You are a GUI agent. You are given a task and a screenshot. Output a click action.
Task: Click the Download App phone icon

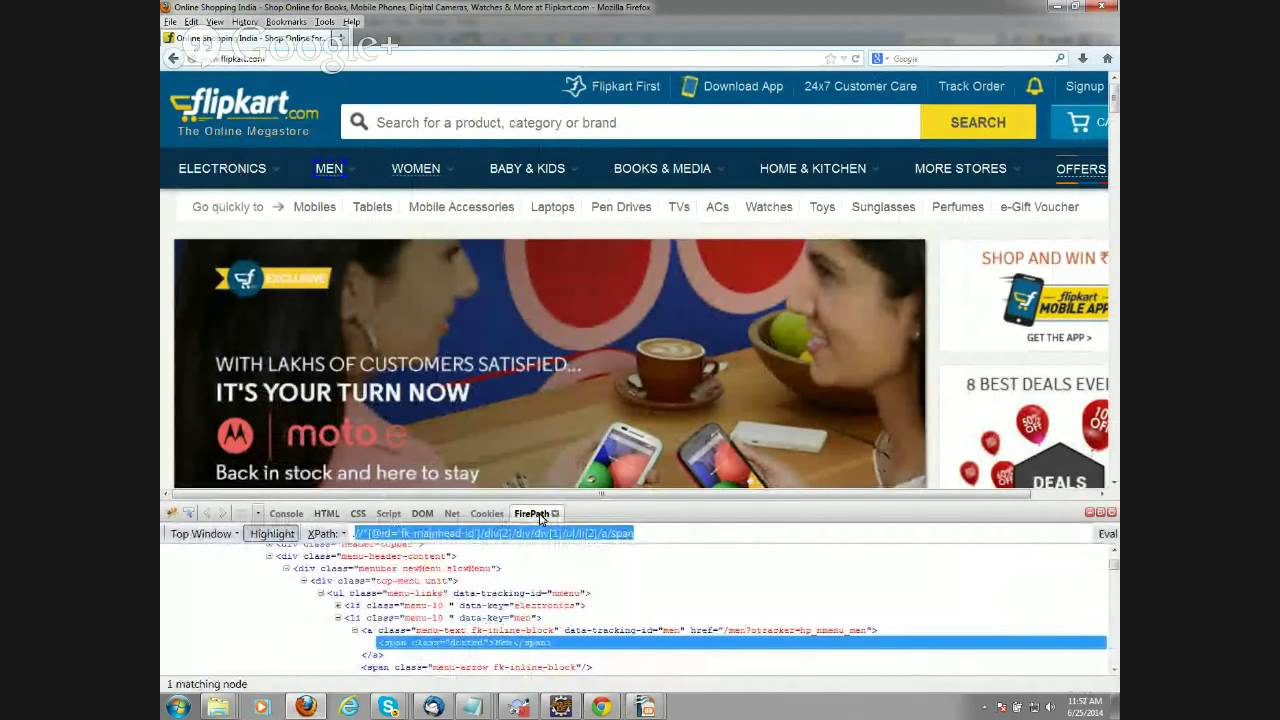(x=689, y=86)
